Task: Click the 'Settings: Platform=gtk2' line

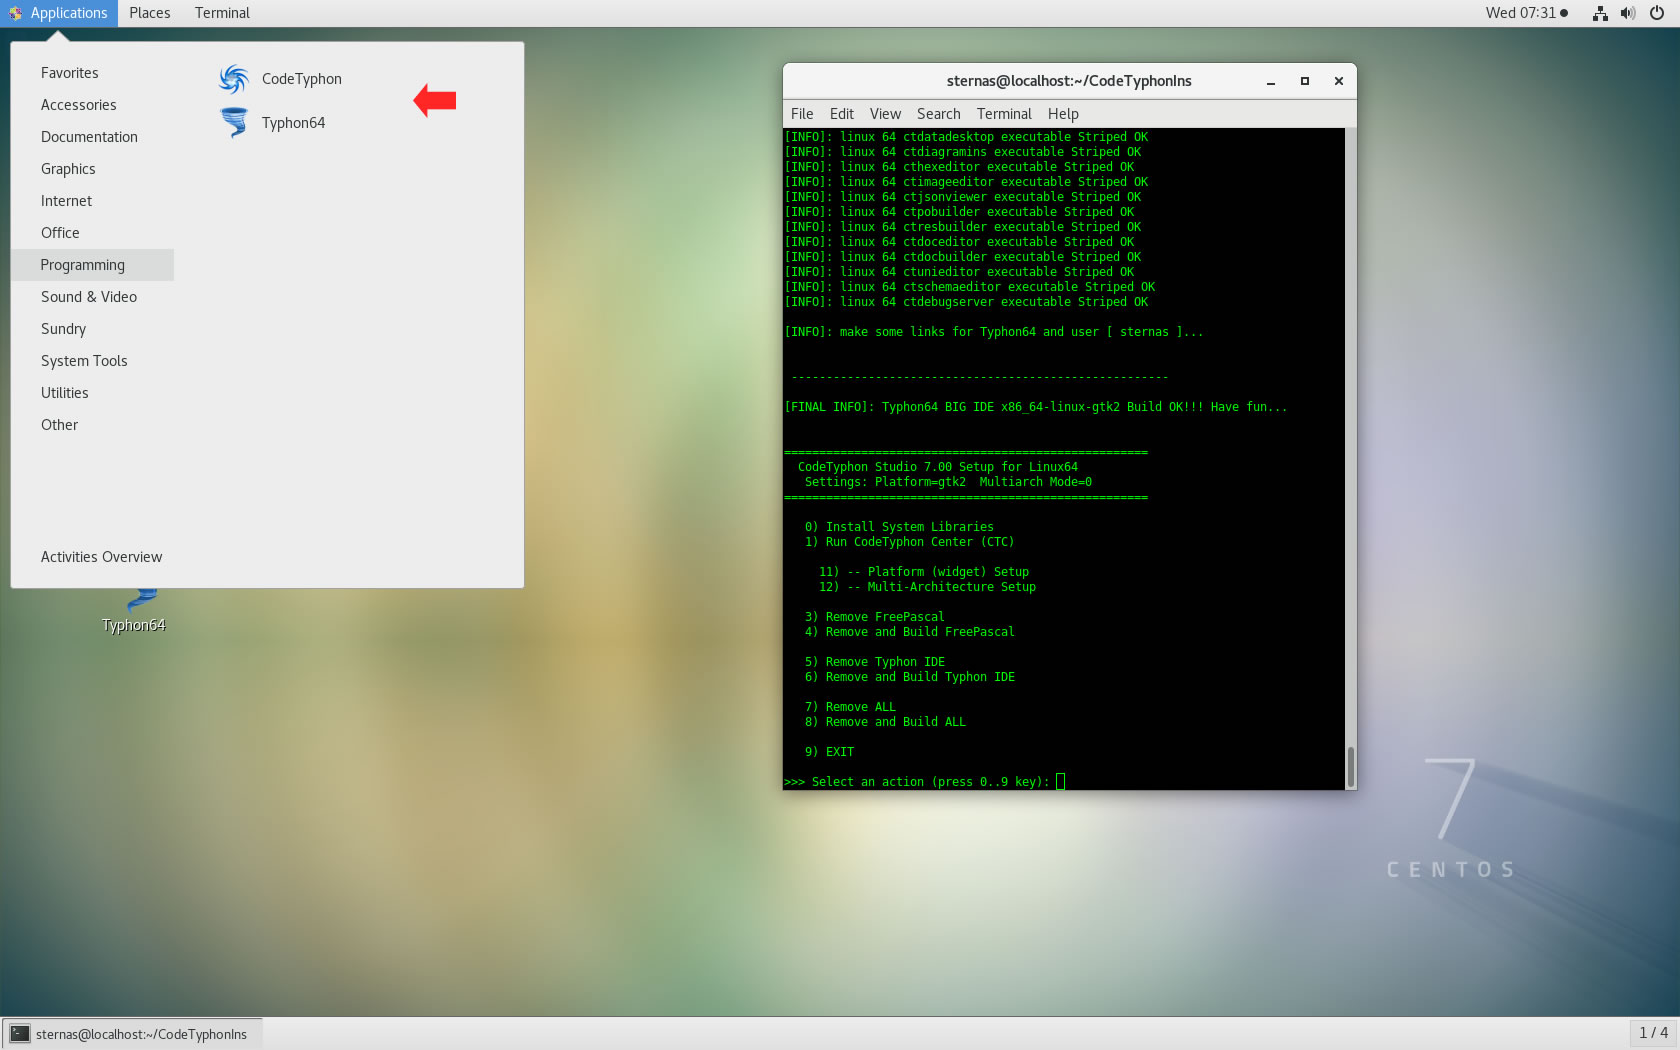Action: tap(948, 482)
